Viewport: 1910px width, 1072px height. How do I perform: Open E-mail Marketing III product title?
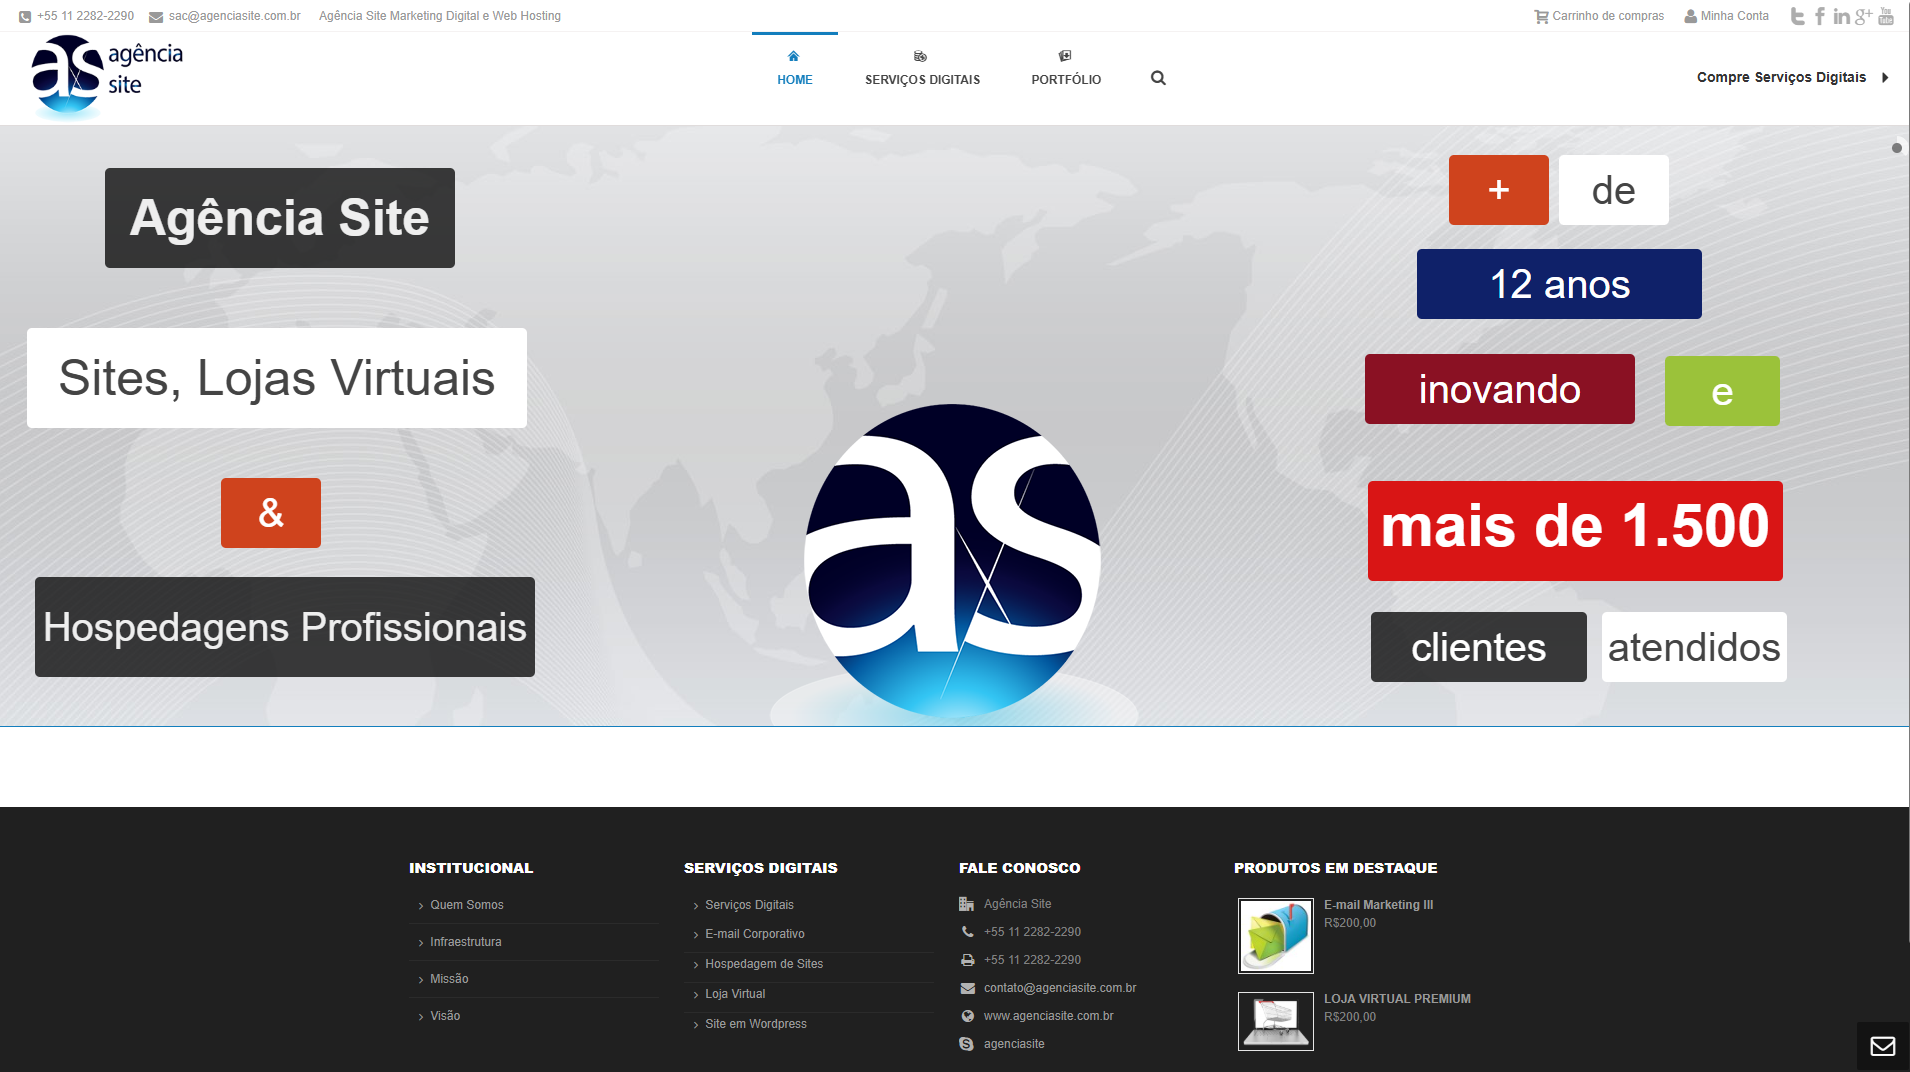pos(1378,905)
